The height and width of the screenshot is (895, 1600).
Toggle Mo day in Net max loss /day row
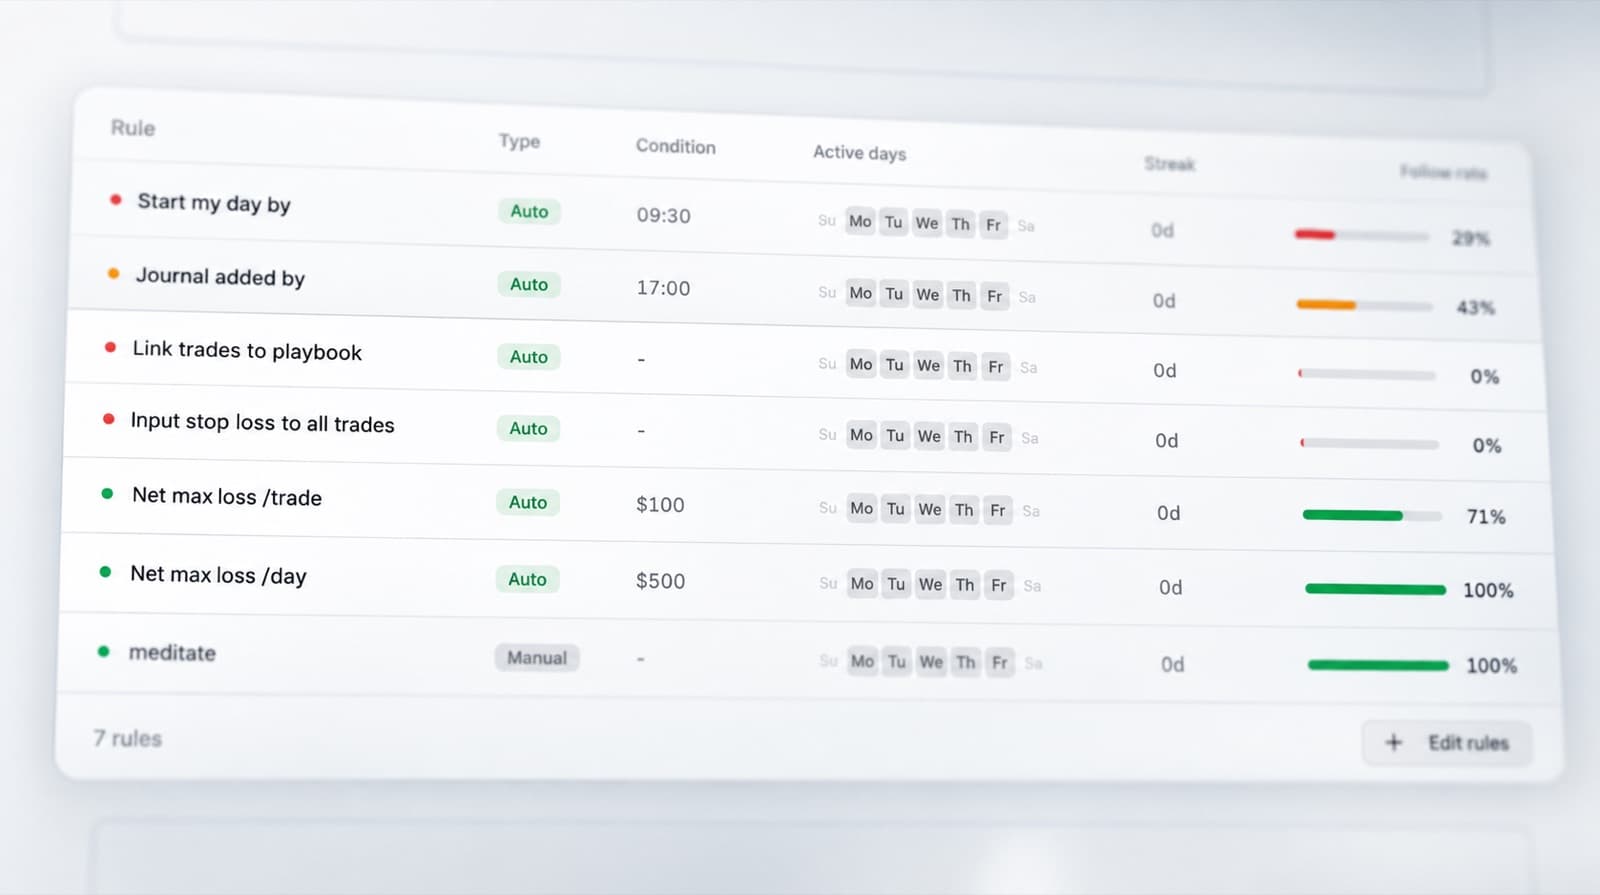click(x=862, y=583)
